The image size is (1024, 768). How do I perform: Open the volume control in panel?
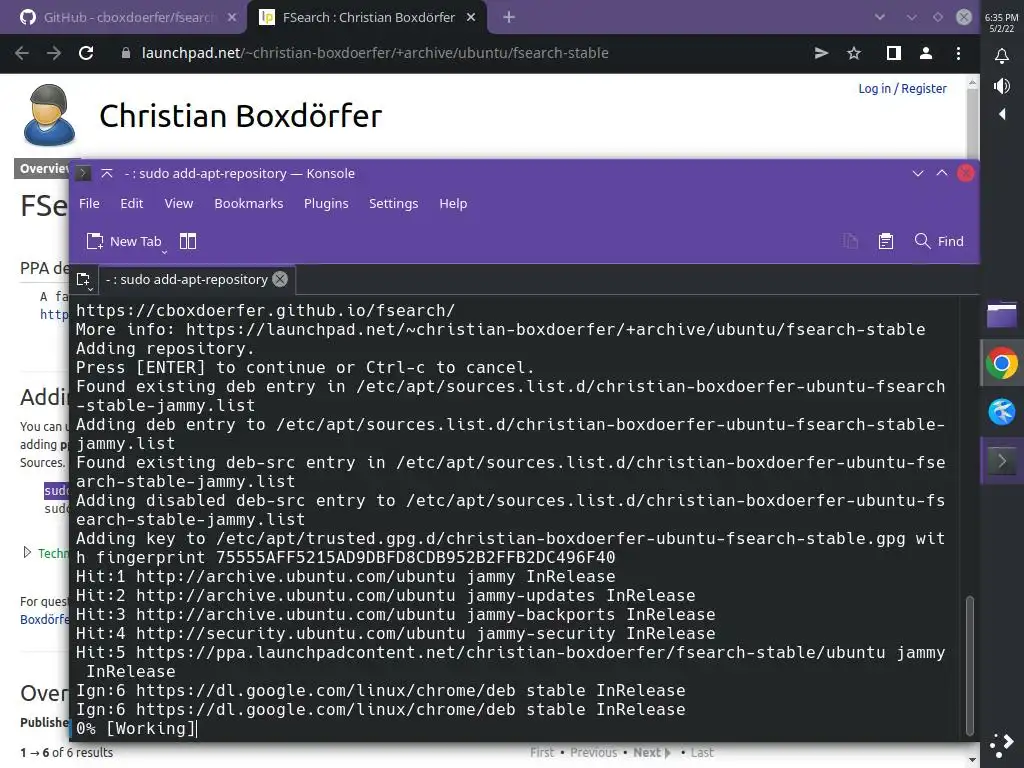1002,86
